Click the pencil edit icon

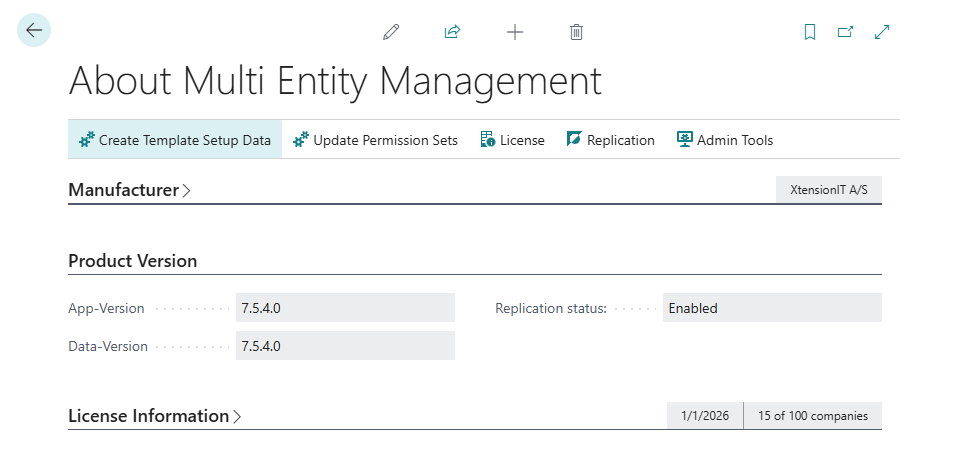(x=391, y=32)
